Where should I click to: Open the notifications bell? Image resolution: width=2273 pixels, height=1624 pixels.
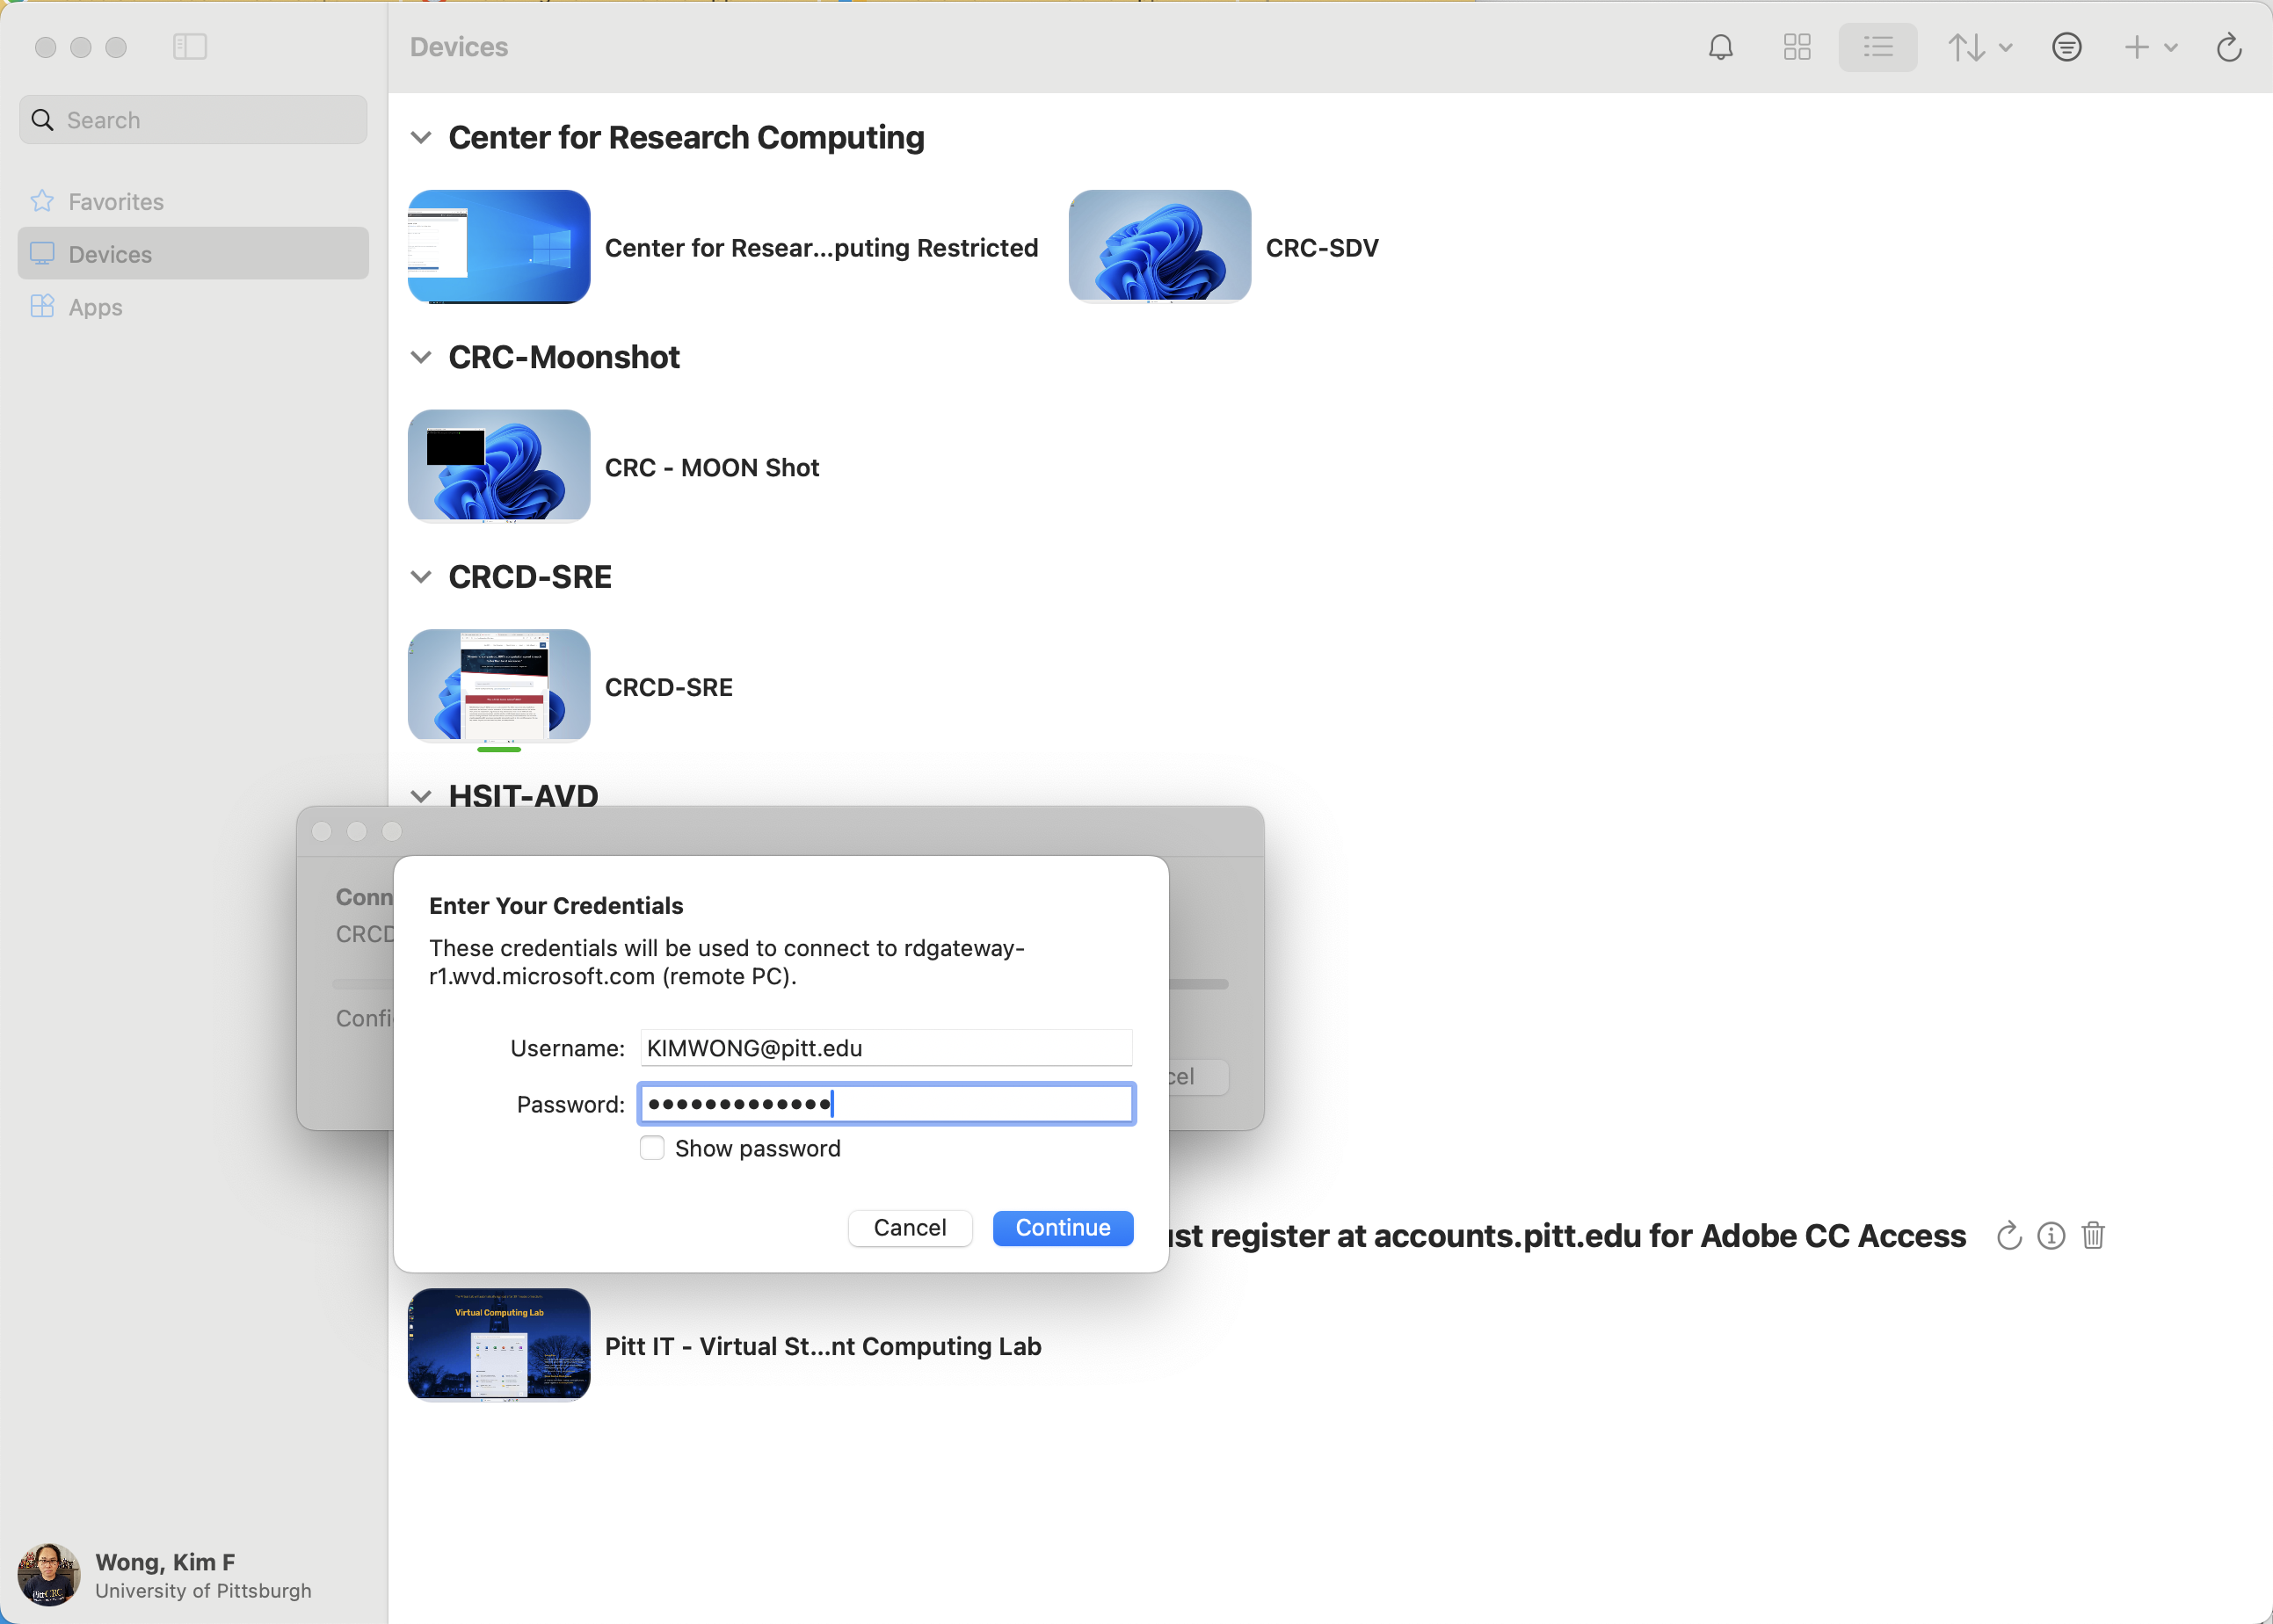1720,47
